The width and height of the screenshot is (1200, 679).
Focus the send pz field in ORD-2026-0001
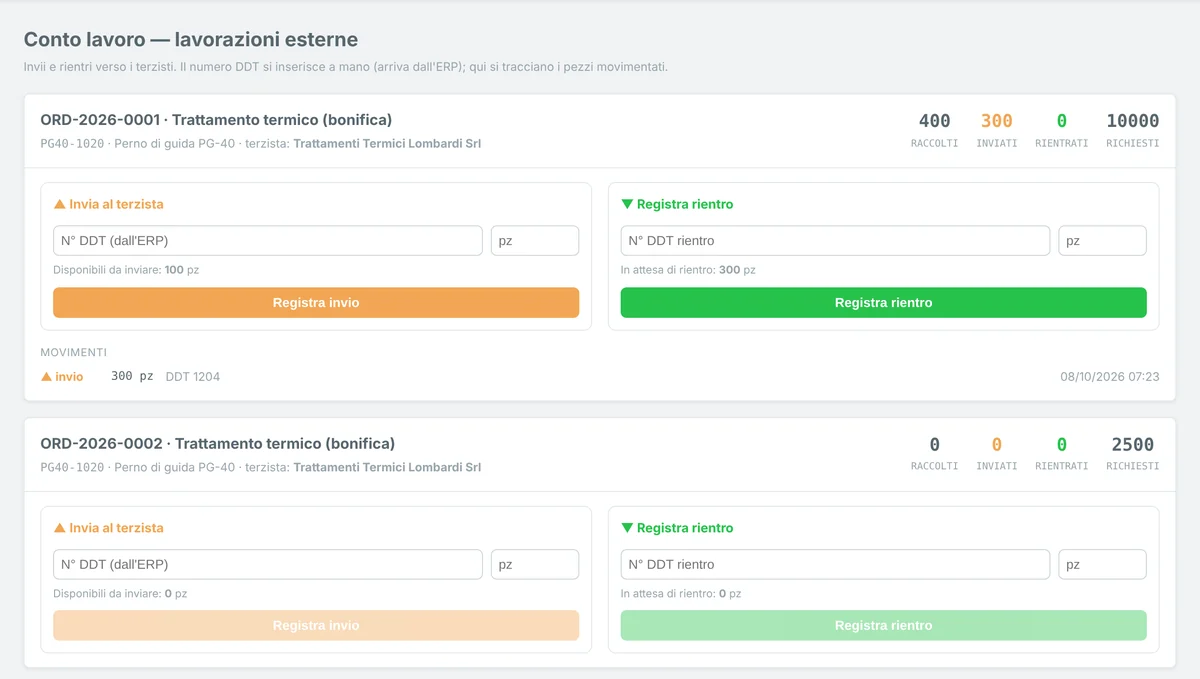pyautogui.click(x=535, y=240)
